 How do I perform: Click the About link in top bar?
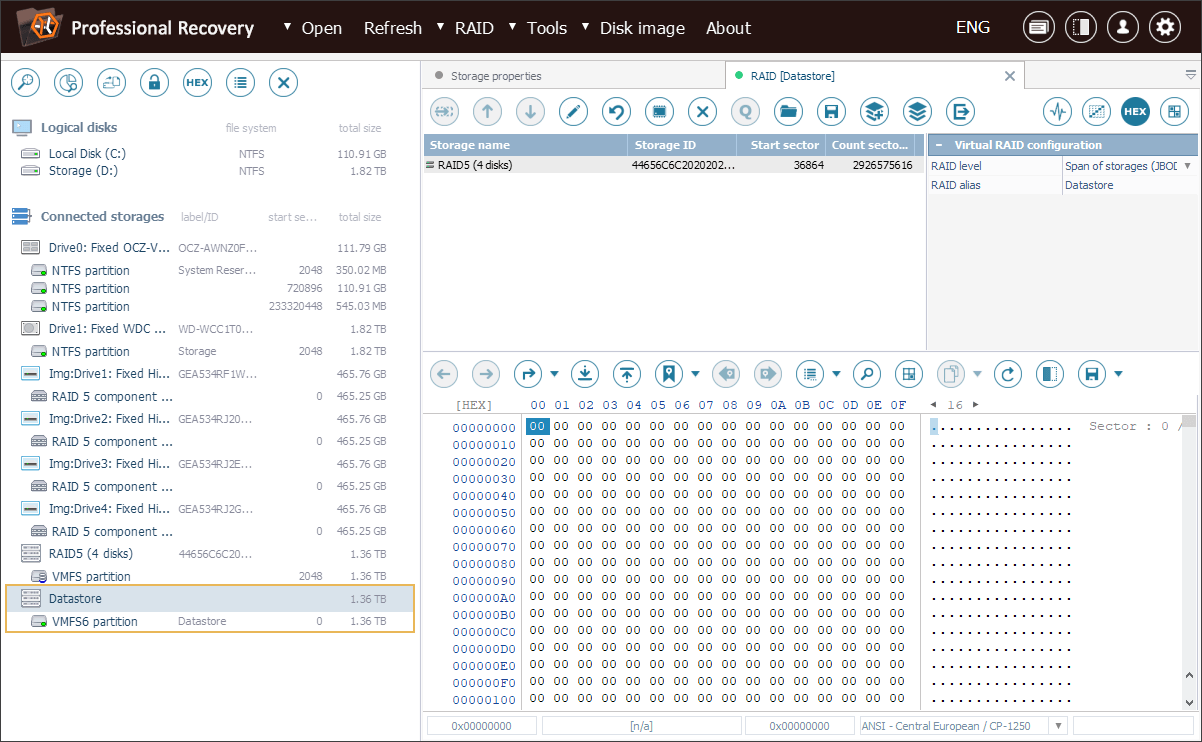coord(728,28)
